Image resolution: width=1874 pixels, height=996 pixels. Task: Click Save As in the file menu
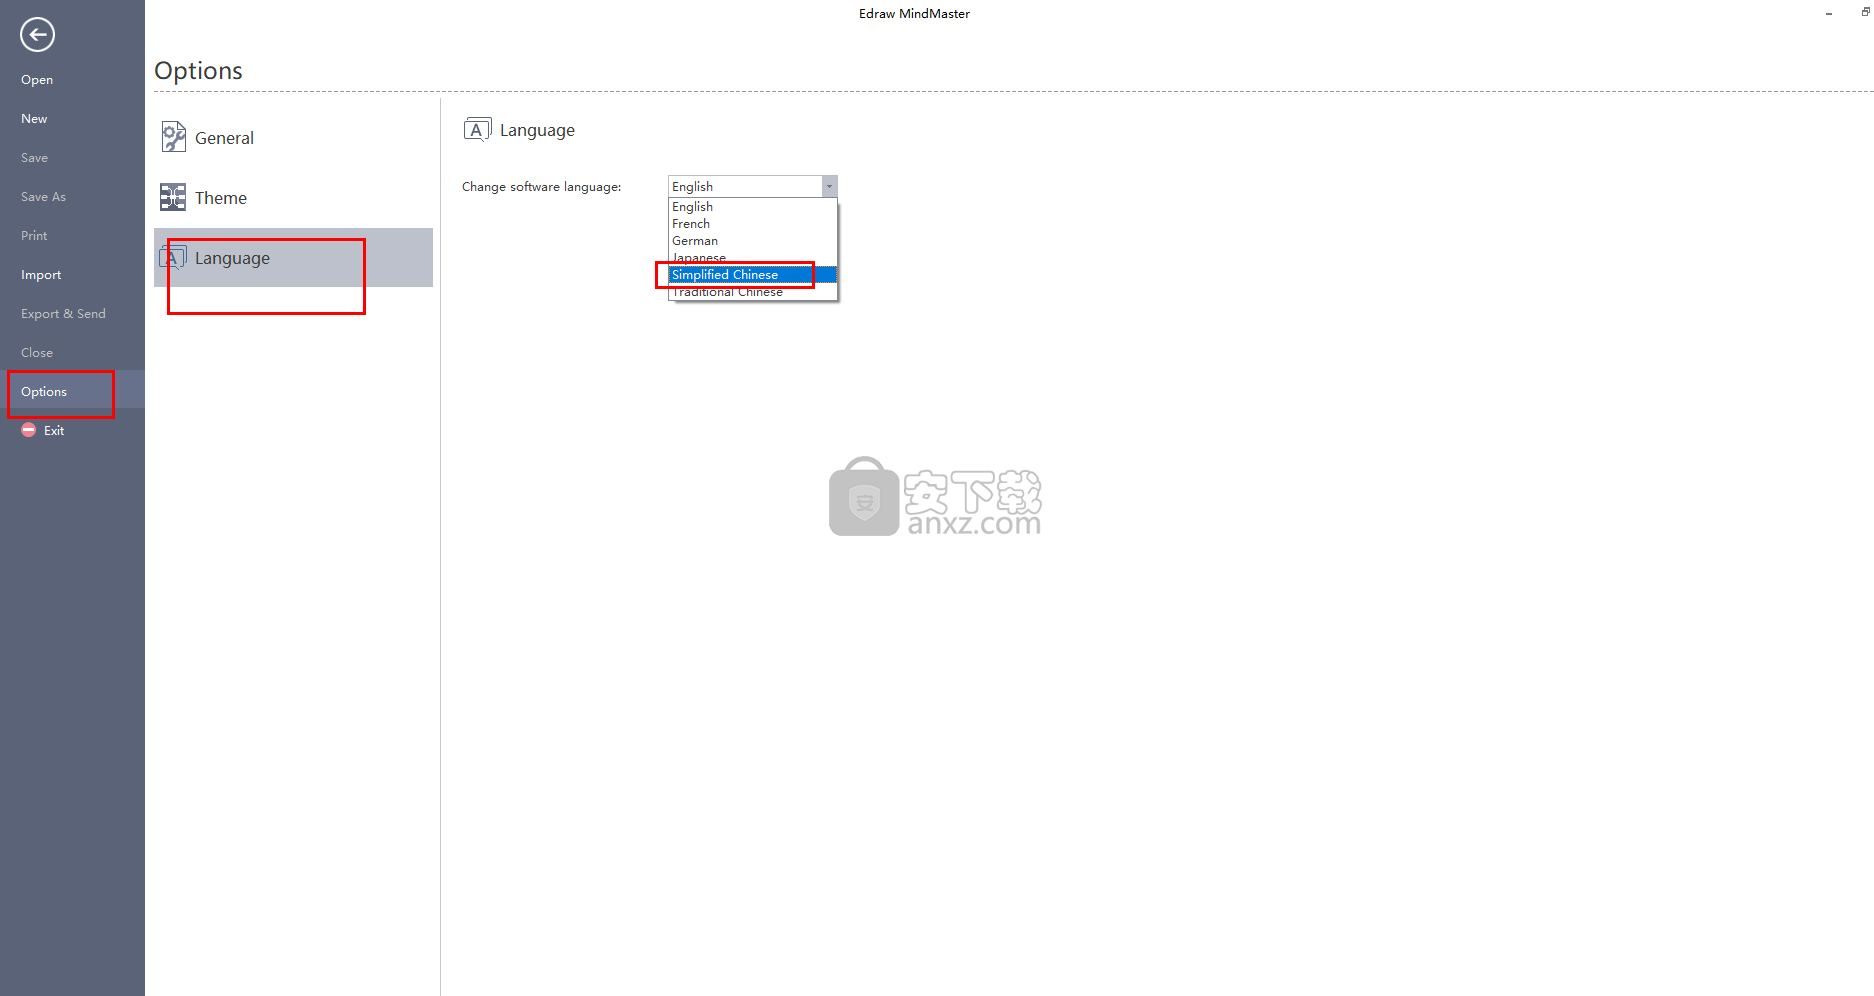point(72,197)
